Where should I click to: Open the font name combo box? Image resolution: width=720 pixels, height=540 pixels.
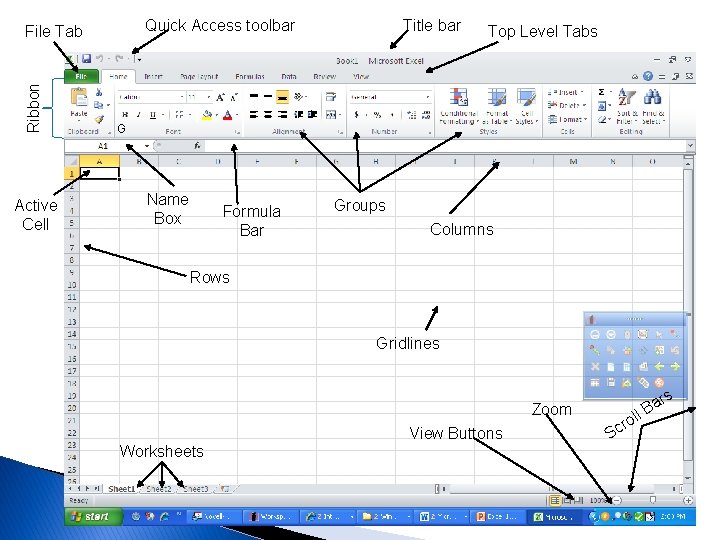click(151, 97)
